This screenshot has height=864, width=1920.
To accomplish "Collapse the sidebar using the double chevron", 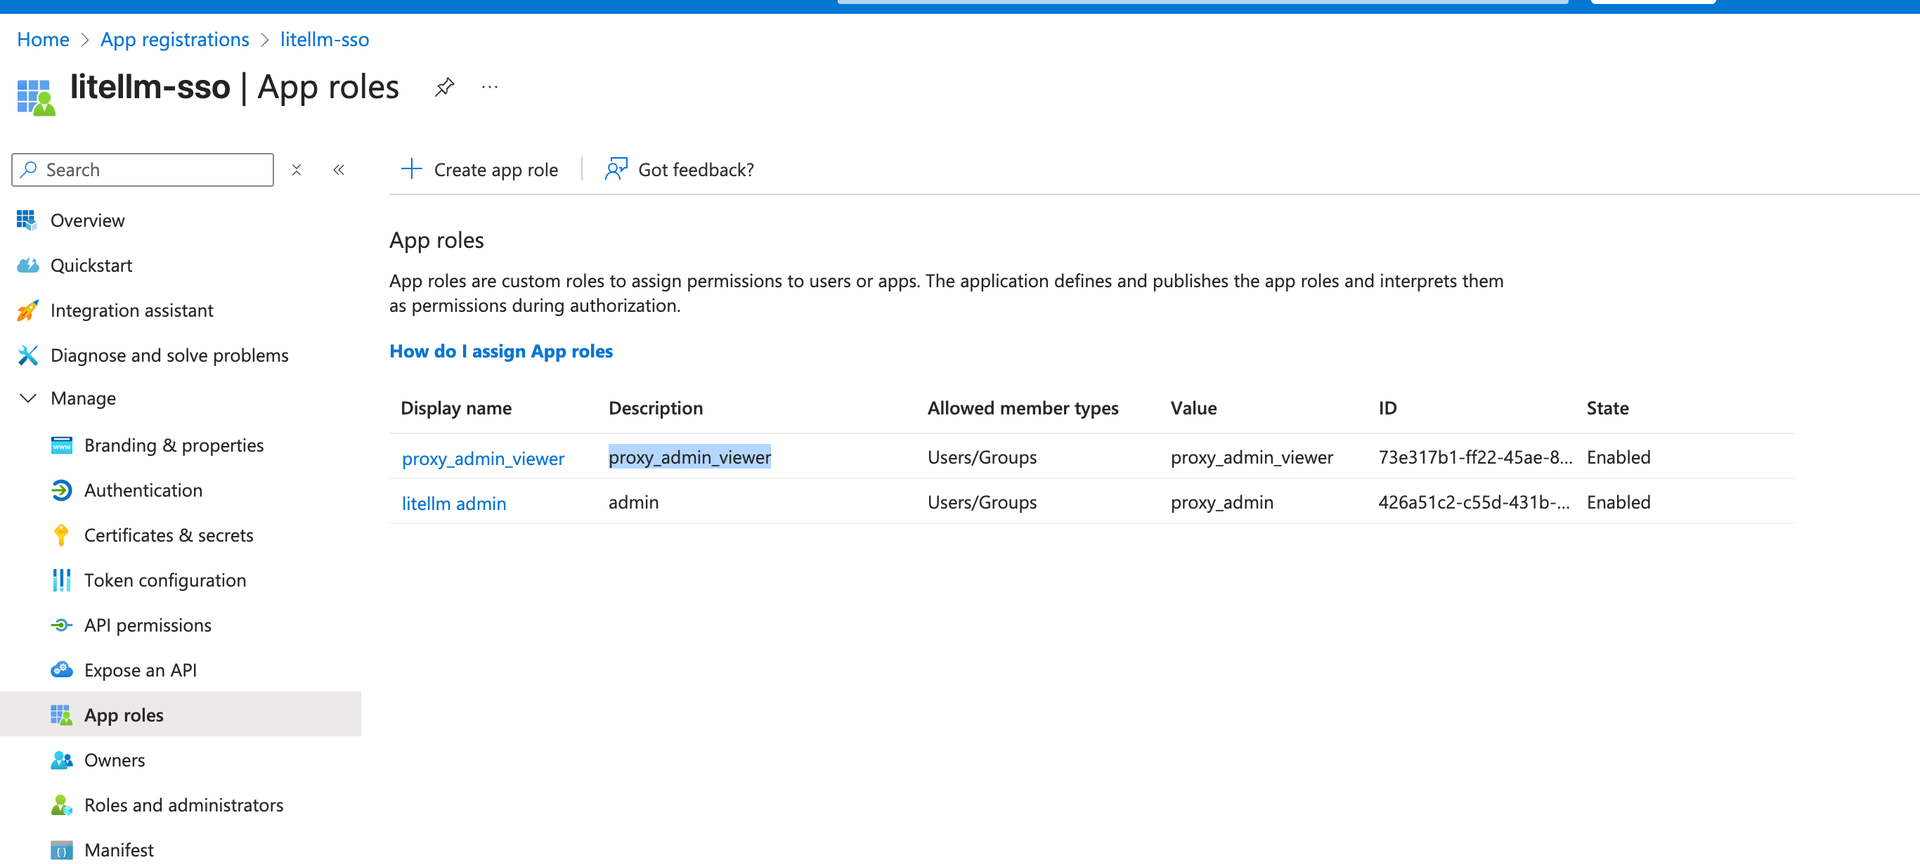I will click(339, 170).
